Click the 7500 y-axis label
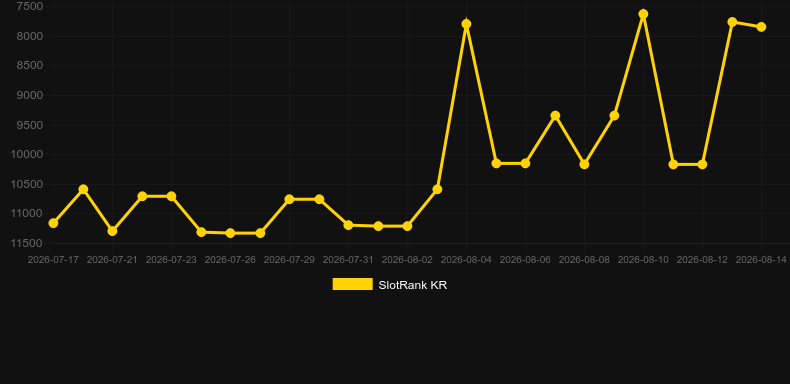This screenshot has height=384, width=790. tap(30, 7)
